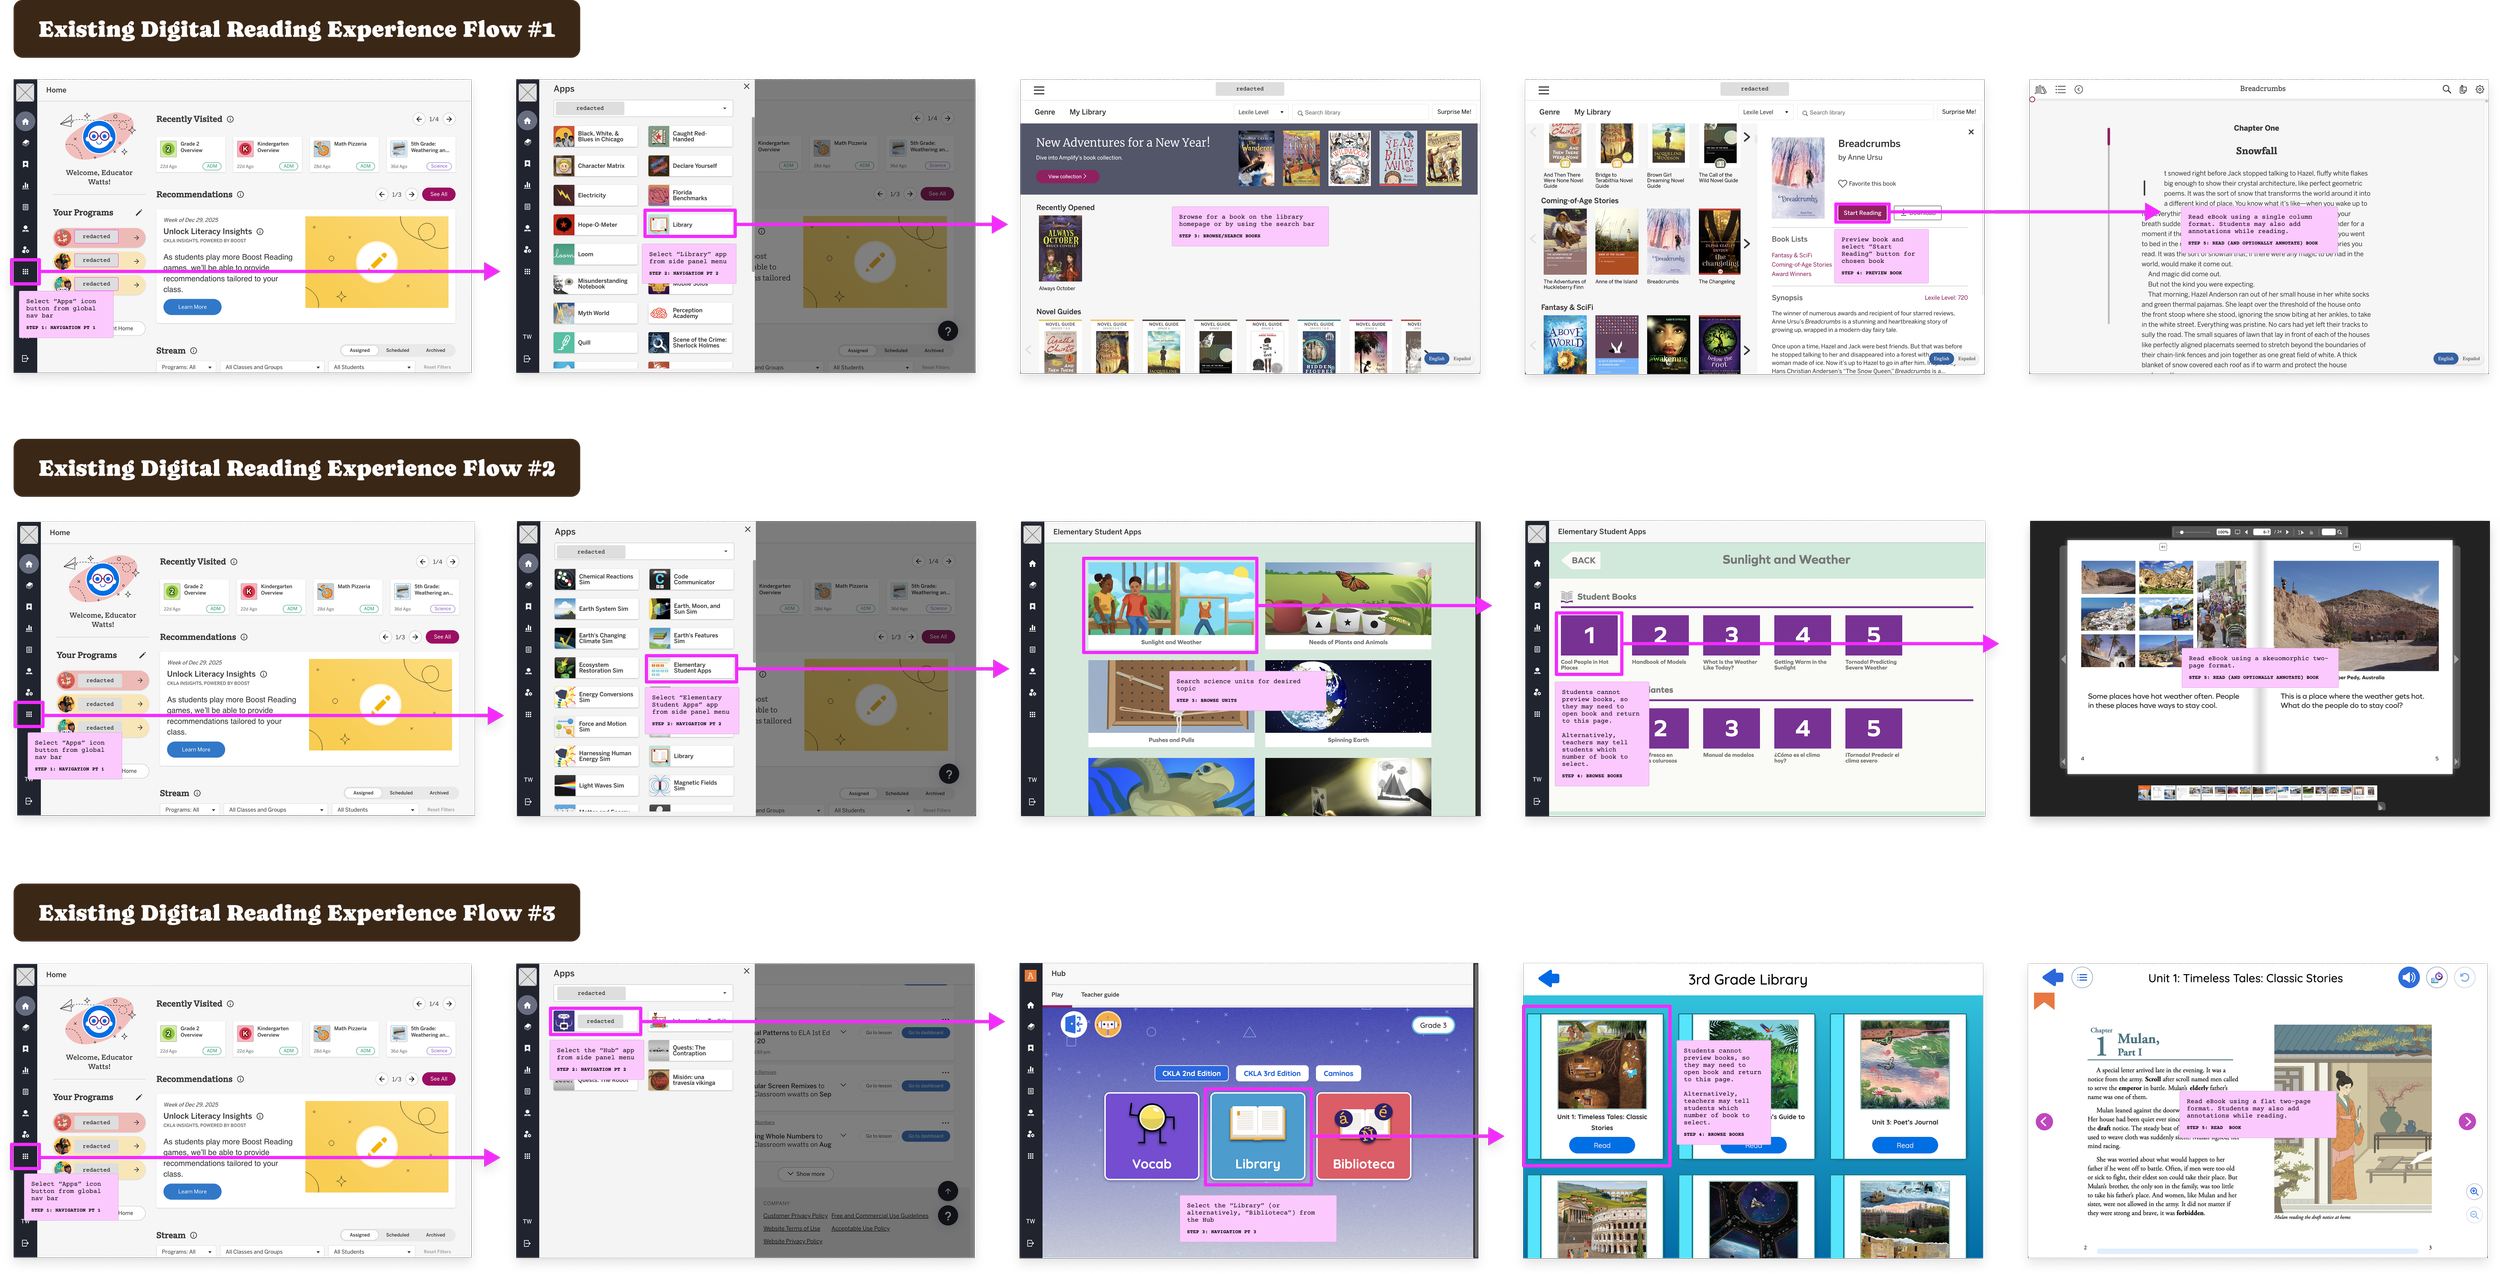Image resolution: width=2500 pixels, height=1274 pixels.
Task: Click the orange bookmark in Mulan reader
Action: [x=2044, y=1002]
